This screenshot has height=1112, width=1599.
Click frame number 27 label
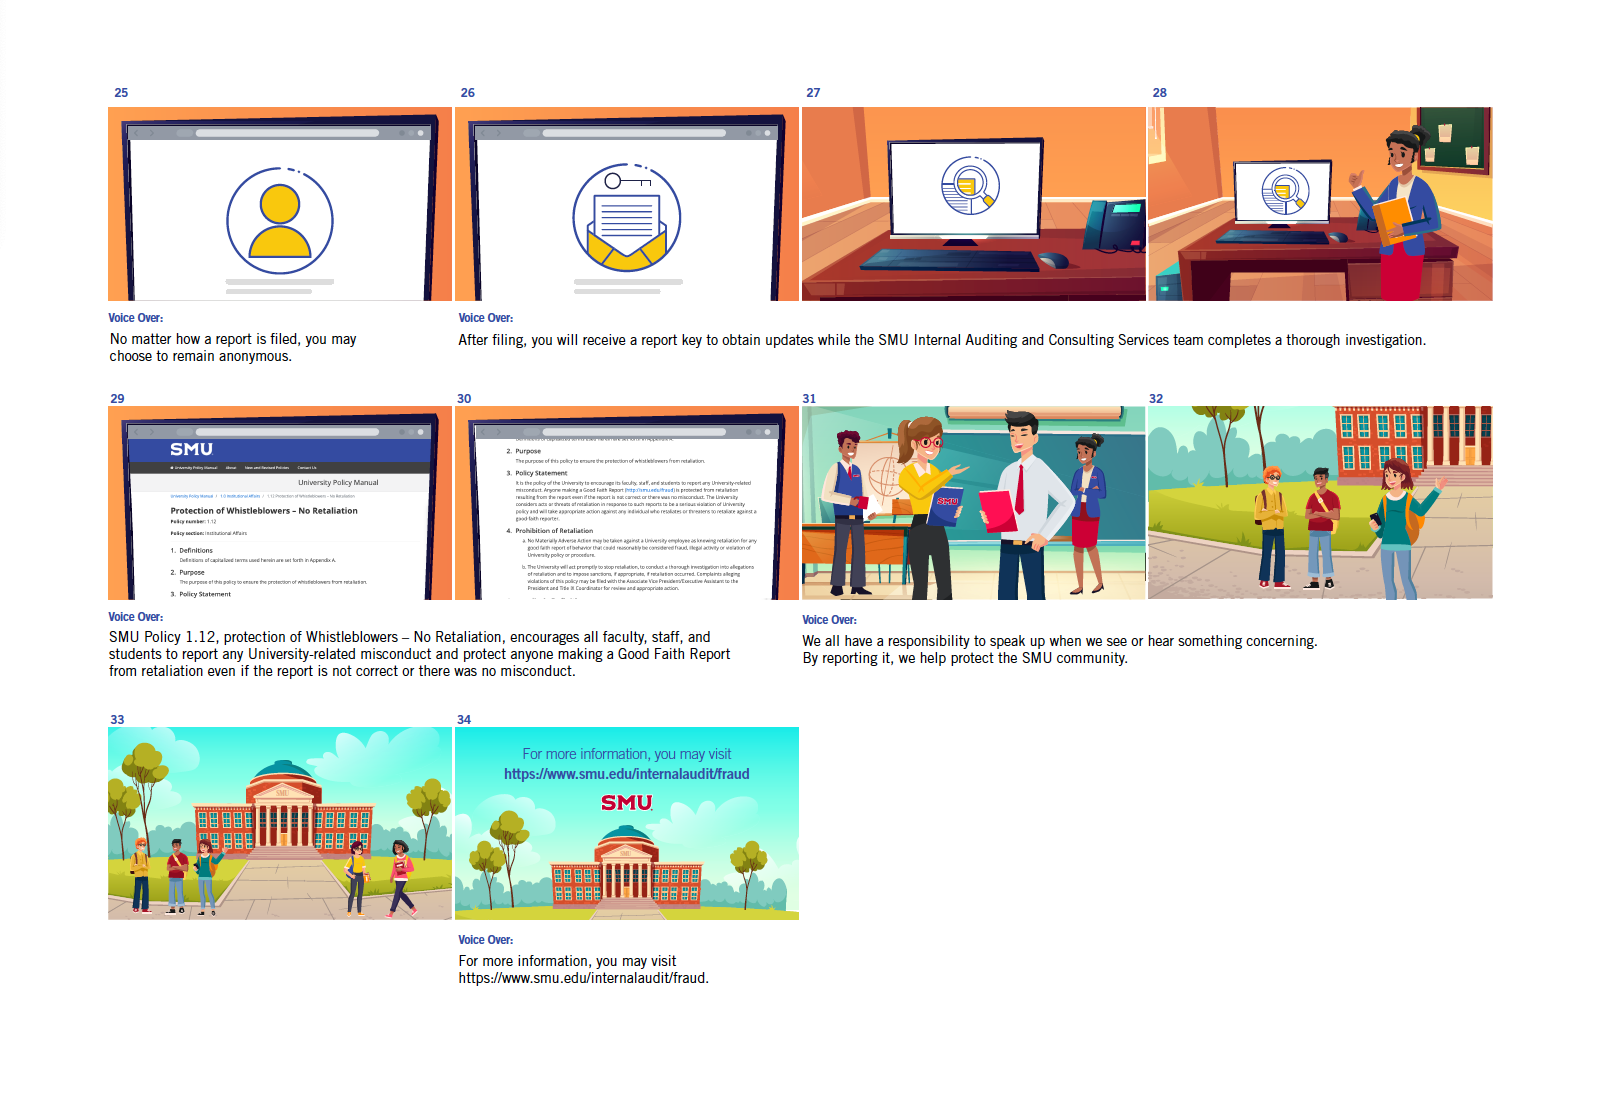coord(813,93)
